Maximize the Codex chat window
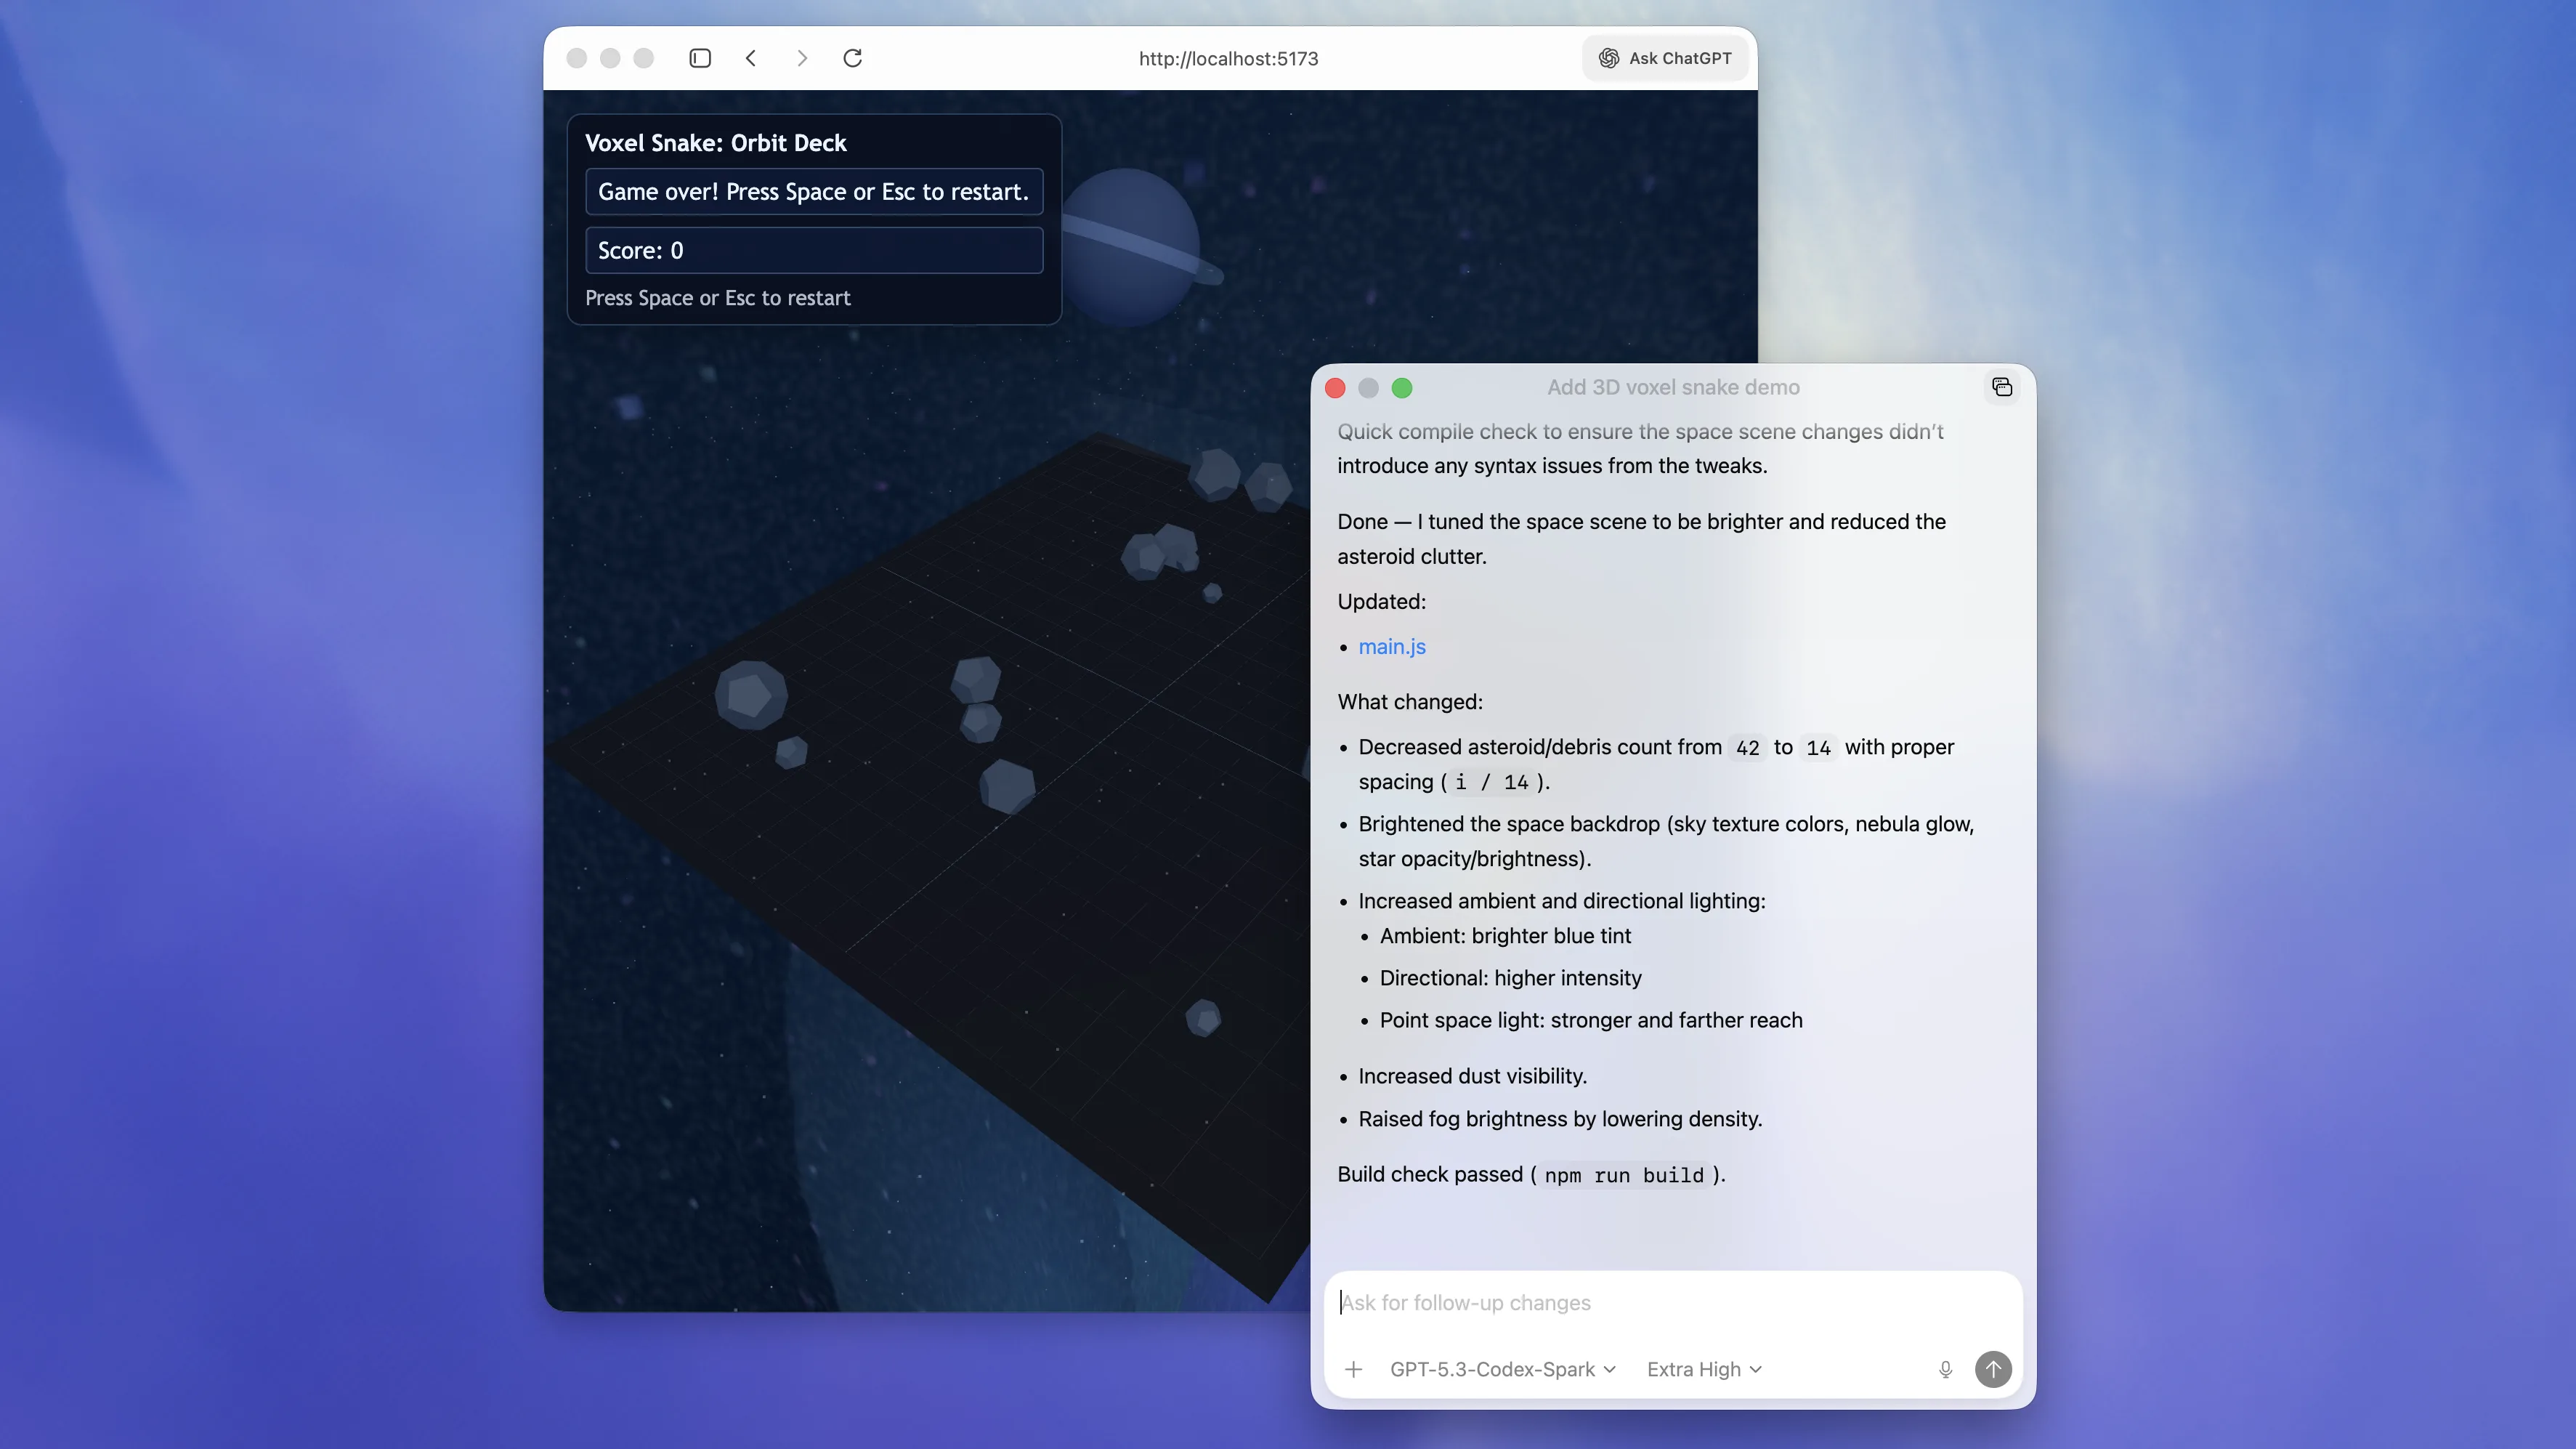The height and width of the screenshot is (1449, 2576). (x=1402, y=388)
